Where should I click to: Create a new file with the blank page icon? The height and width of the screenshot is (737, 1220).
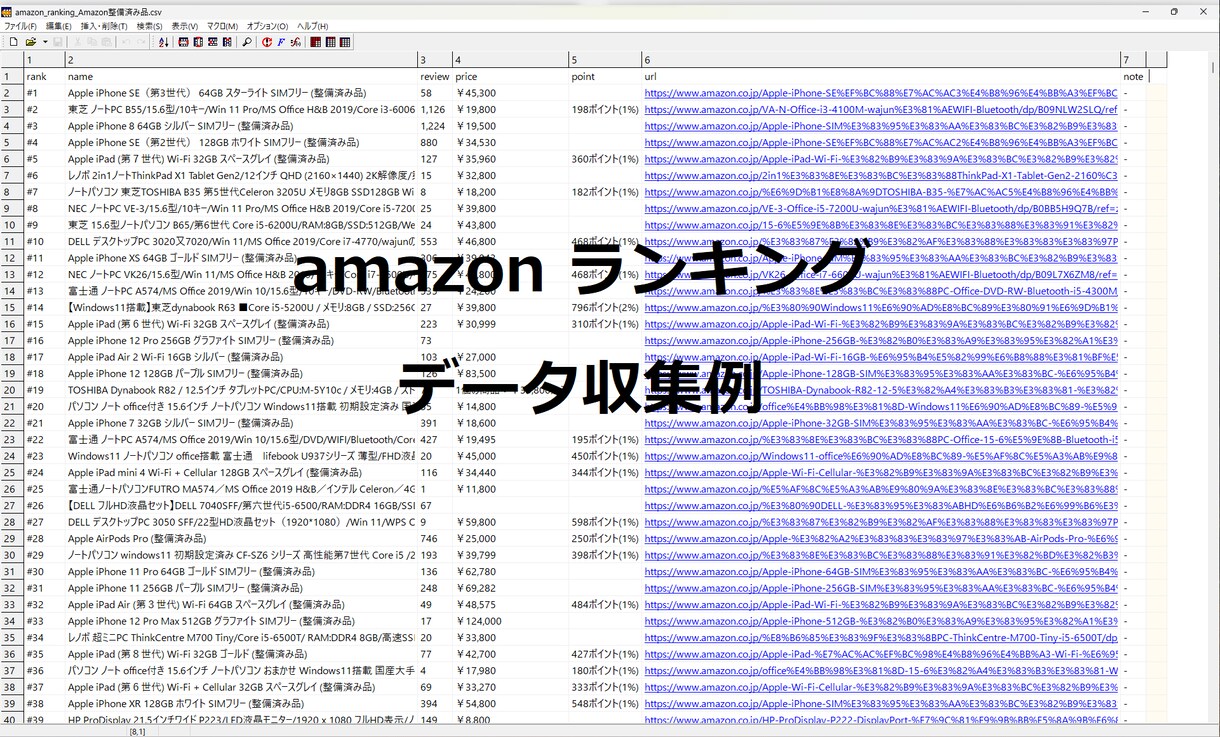(14, 42)
